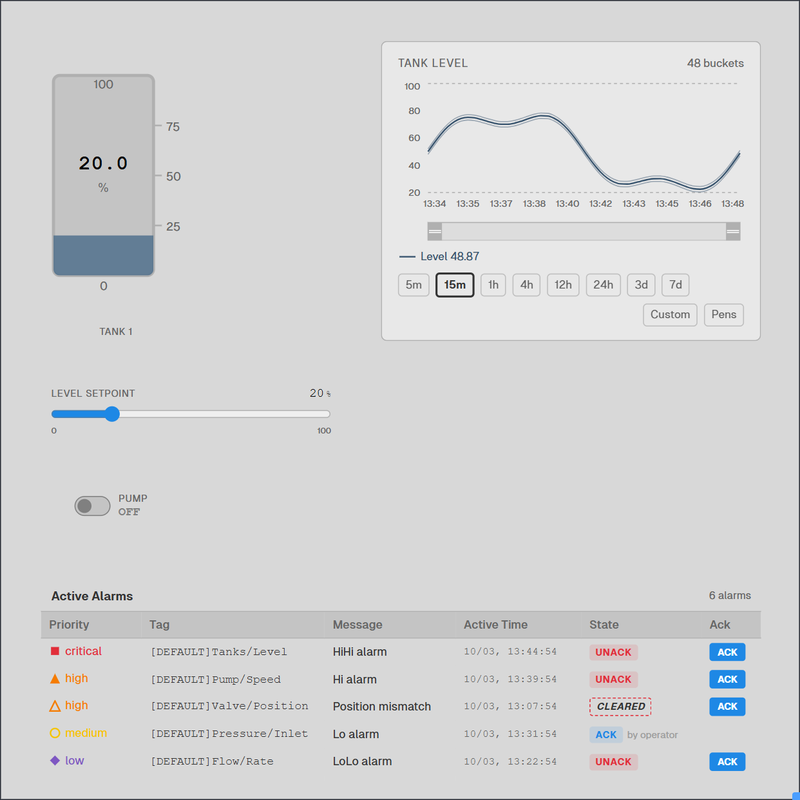Screen dimensions: 800x800
Task: Select the 5m time range
Action: coord(413,285)
